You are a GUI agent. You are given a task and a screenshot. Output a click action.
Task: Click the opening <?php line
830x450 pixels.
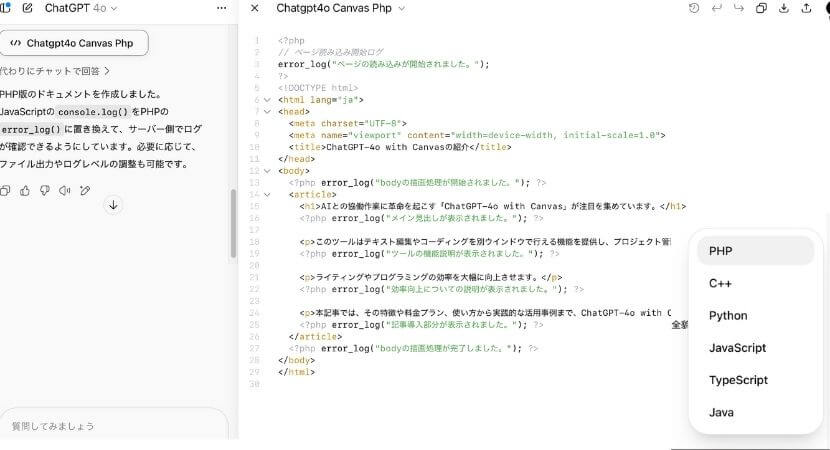pos(291,41)
